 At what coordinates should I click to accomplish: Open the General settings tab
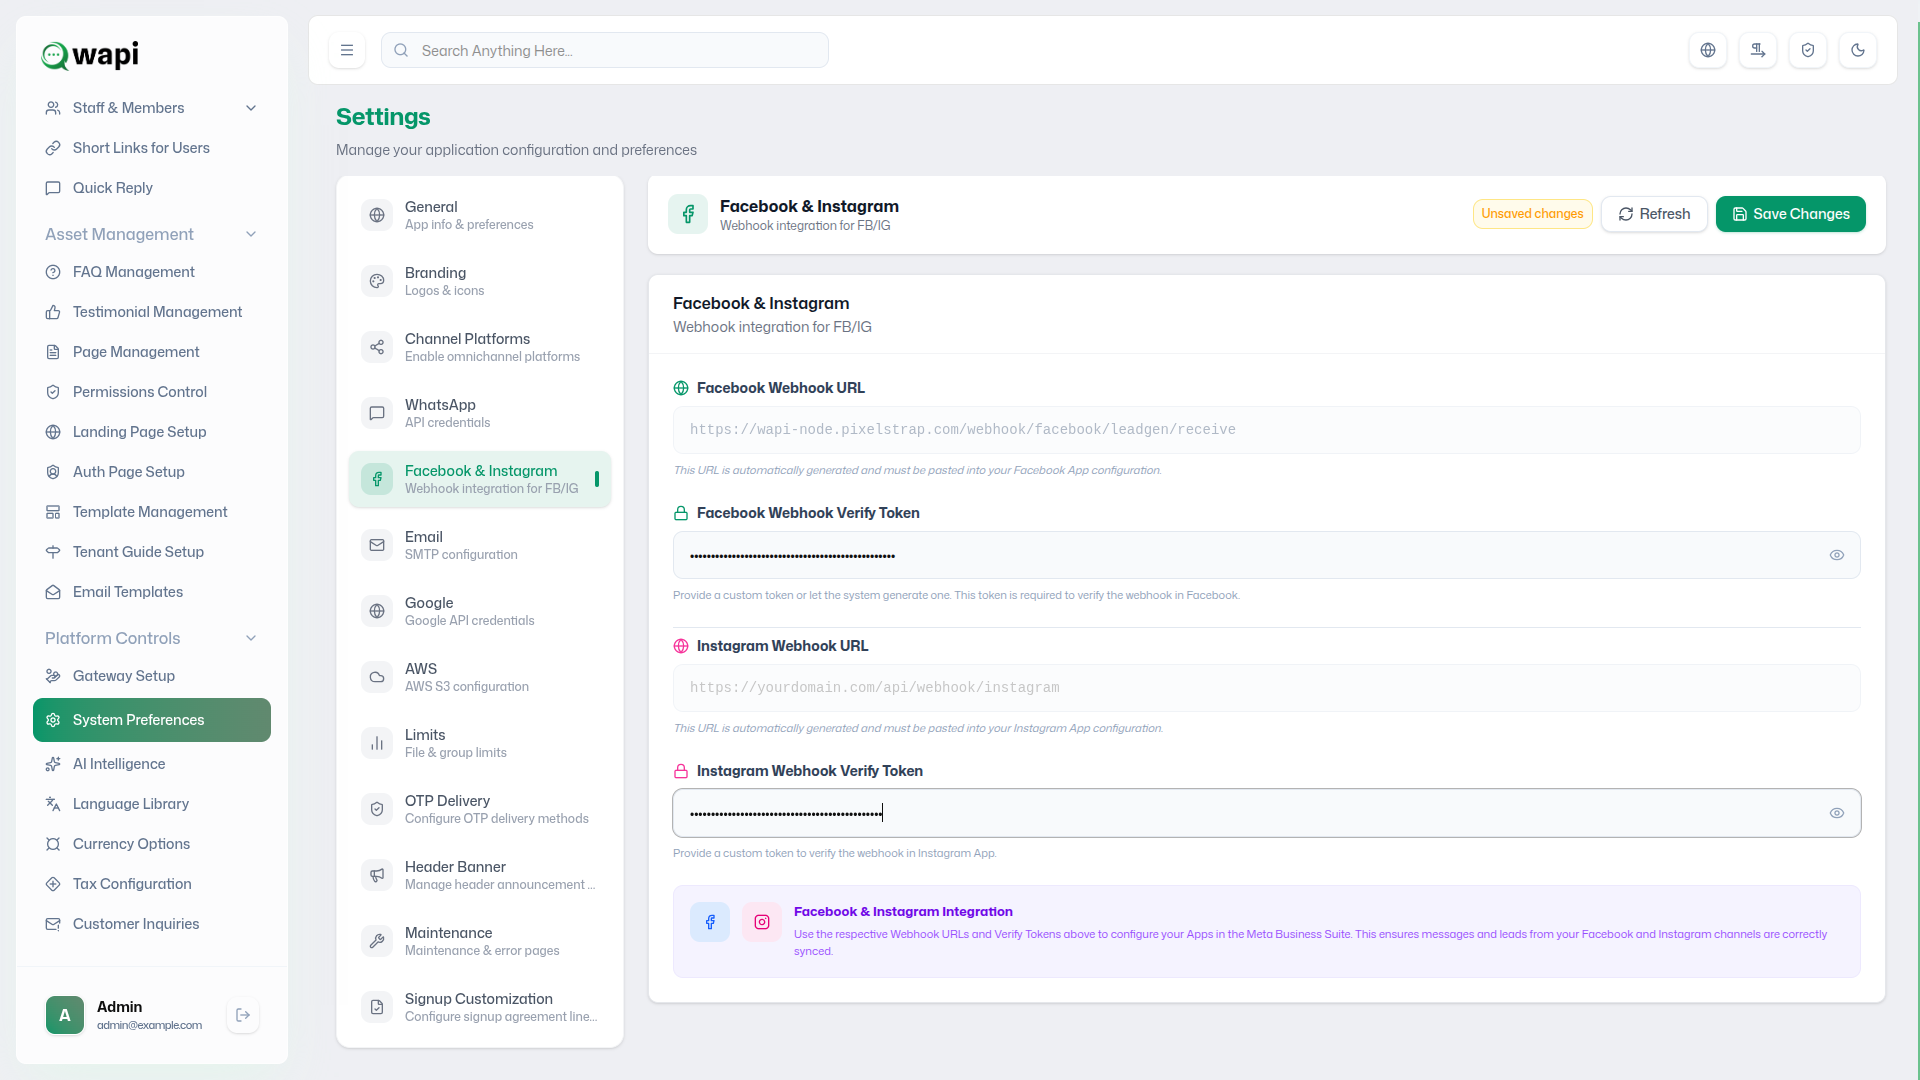tap(480, 215)
